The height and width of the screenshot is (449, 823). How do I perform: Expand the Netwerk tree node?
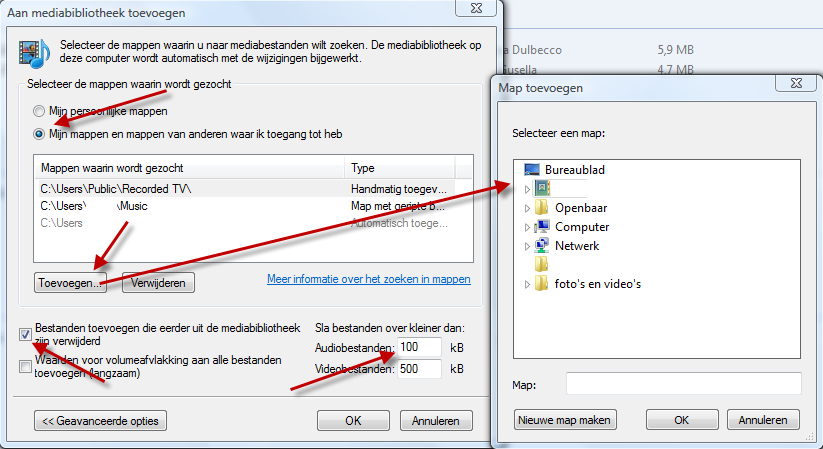[527, 245]
